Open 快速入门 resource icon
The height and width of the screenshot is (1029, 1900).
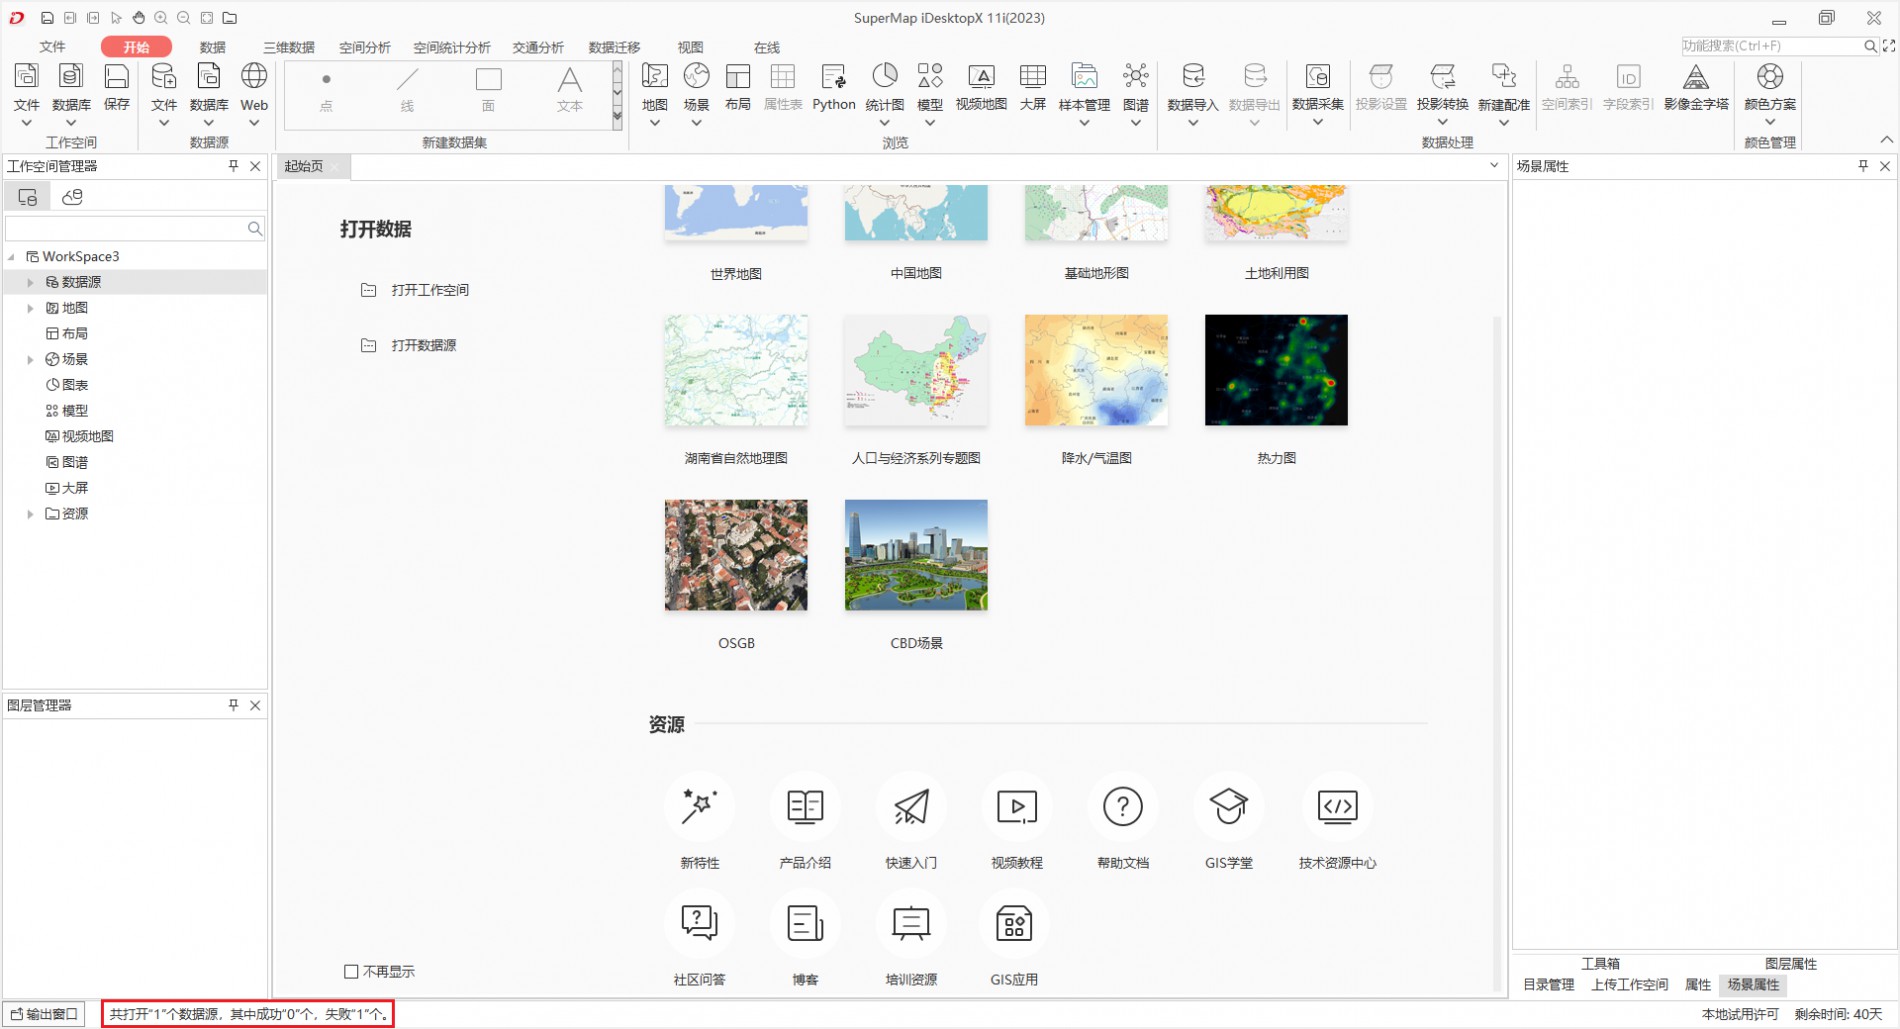tap(911, 807)
